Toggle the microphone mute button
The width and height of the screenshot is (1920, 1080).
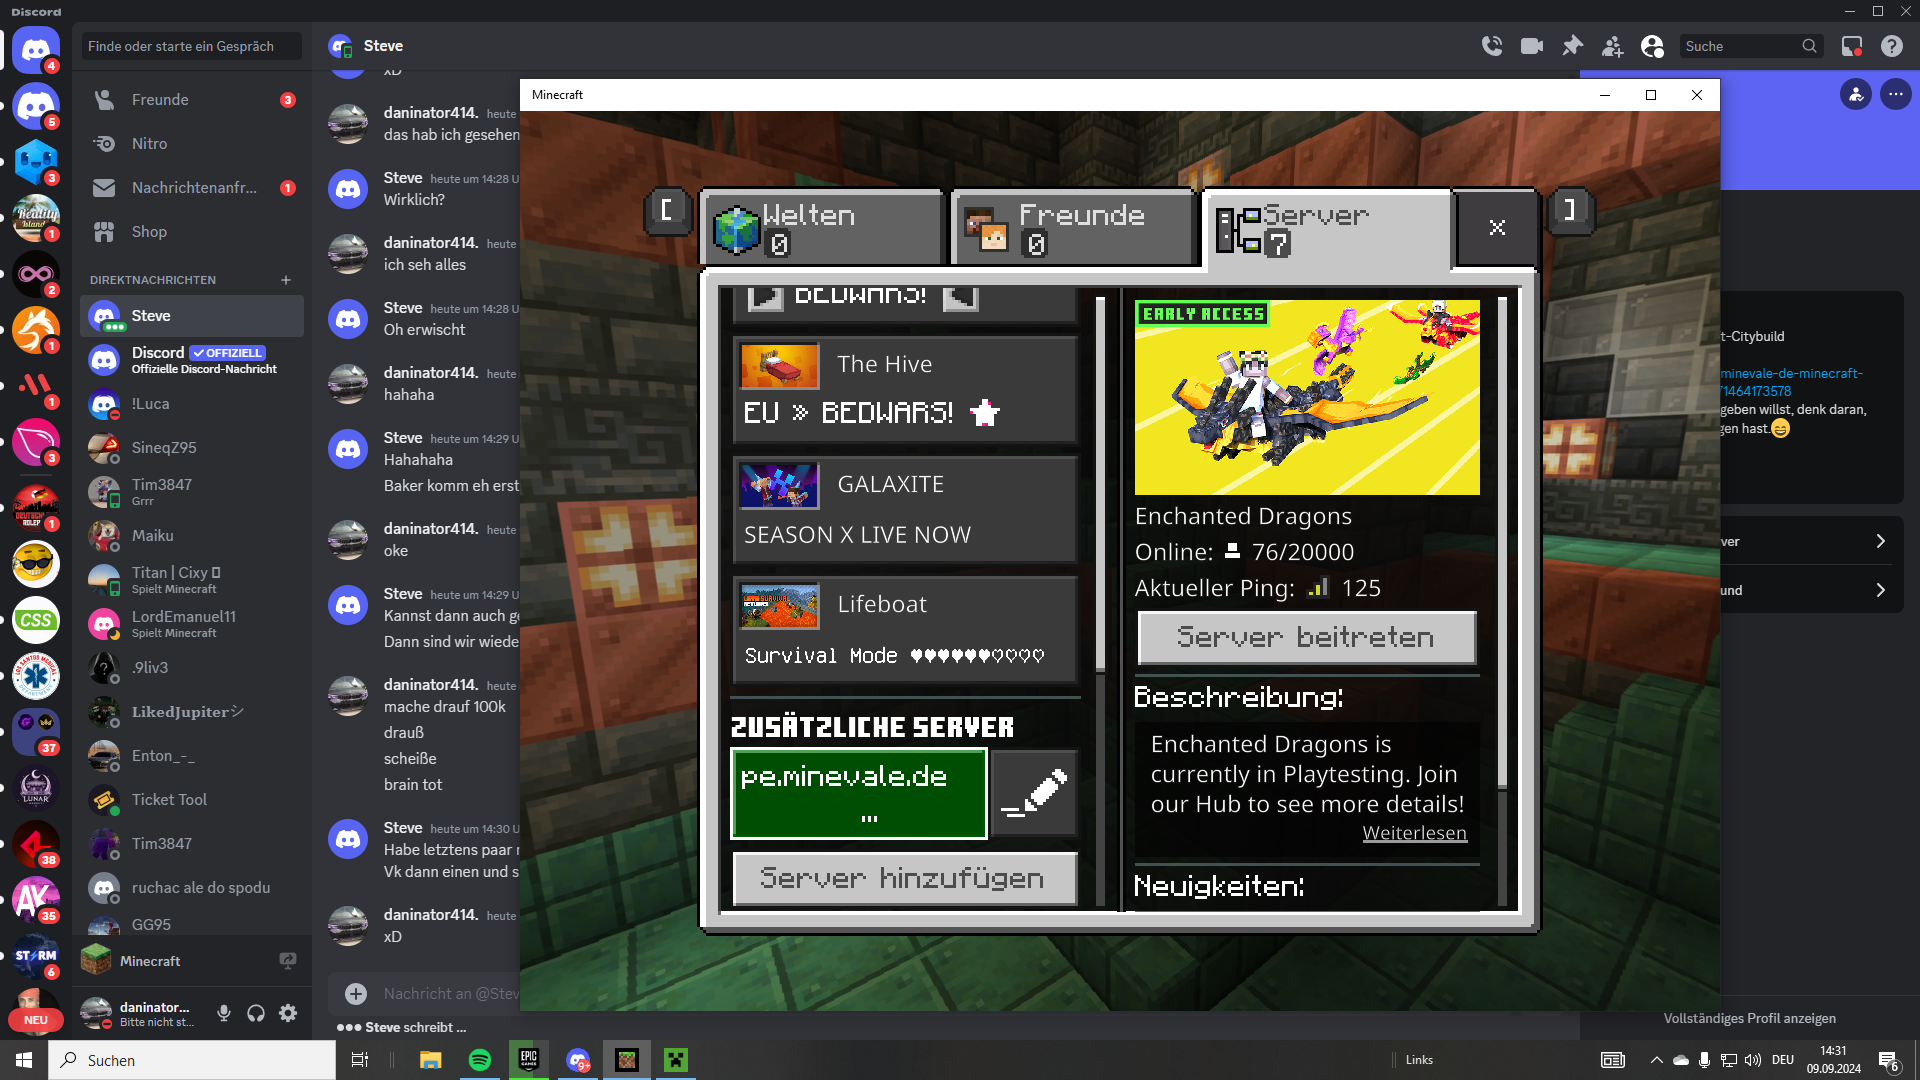(x=224, y=1013)
